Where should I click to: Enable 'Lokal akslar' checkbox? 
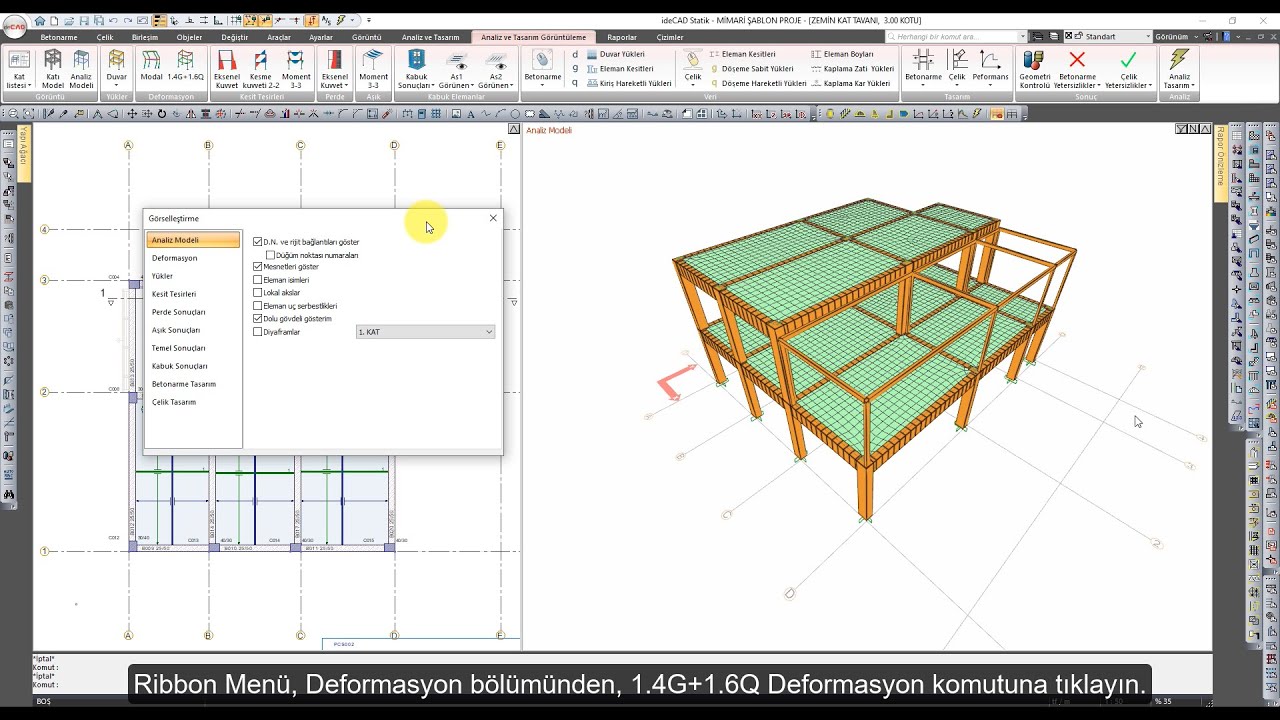point(258,293)
